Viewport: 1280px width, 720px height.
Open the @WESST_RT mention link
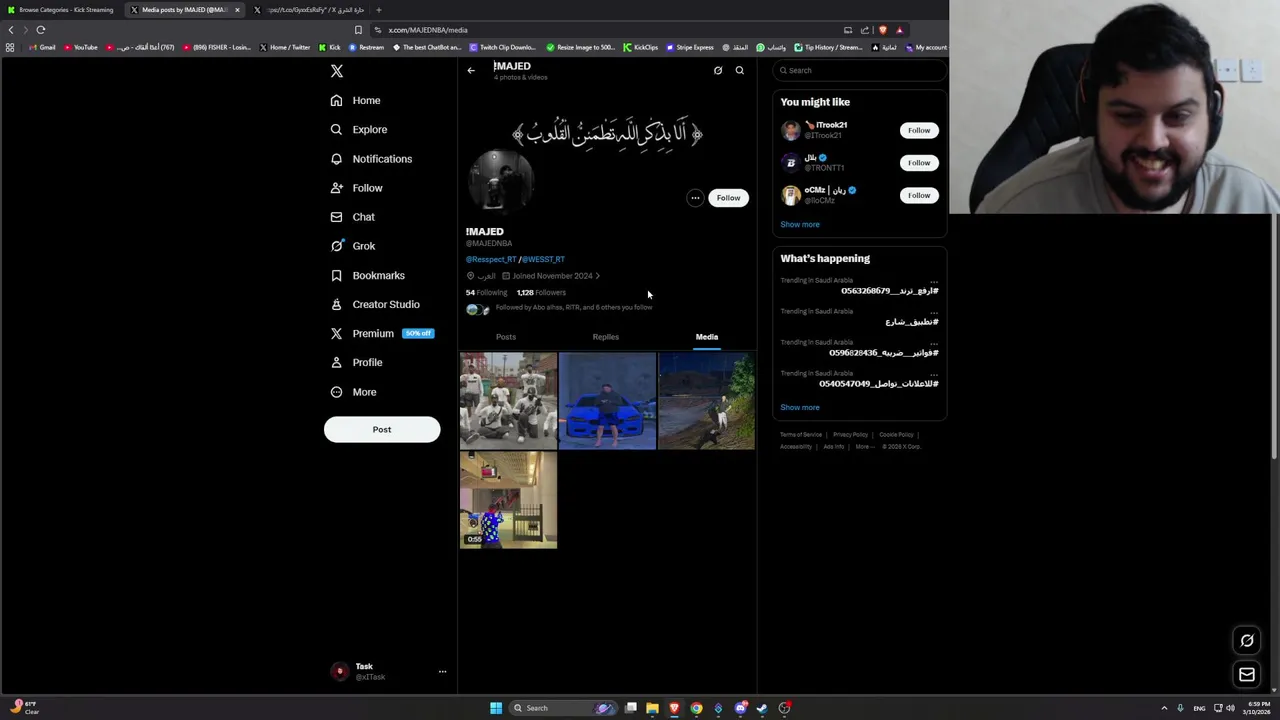point(543,259)
